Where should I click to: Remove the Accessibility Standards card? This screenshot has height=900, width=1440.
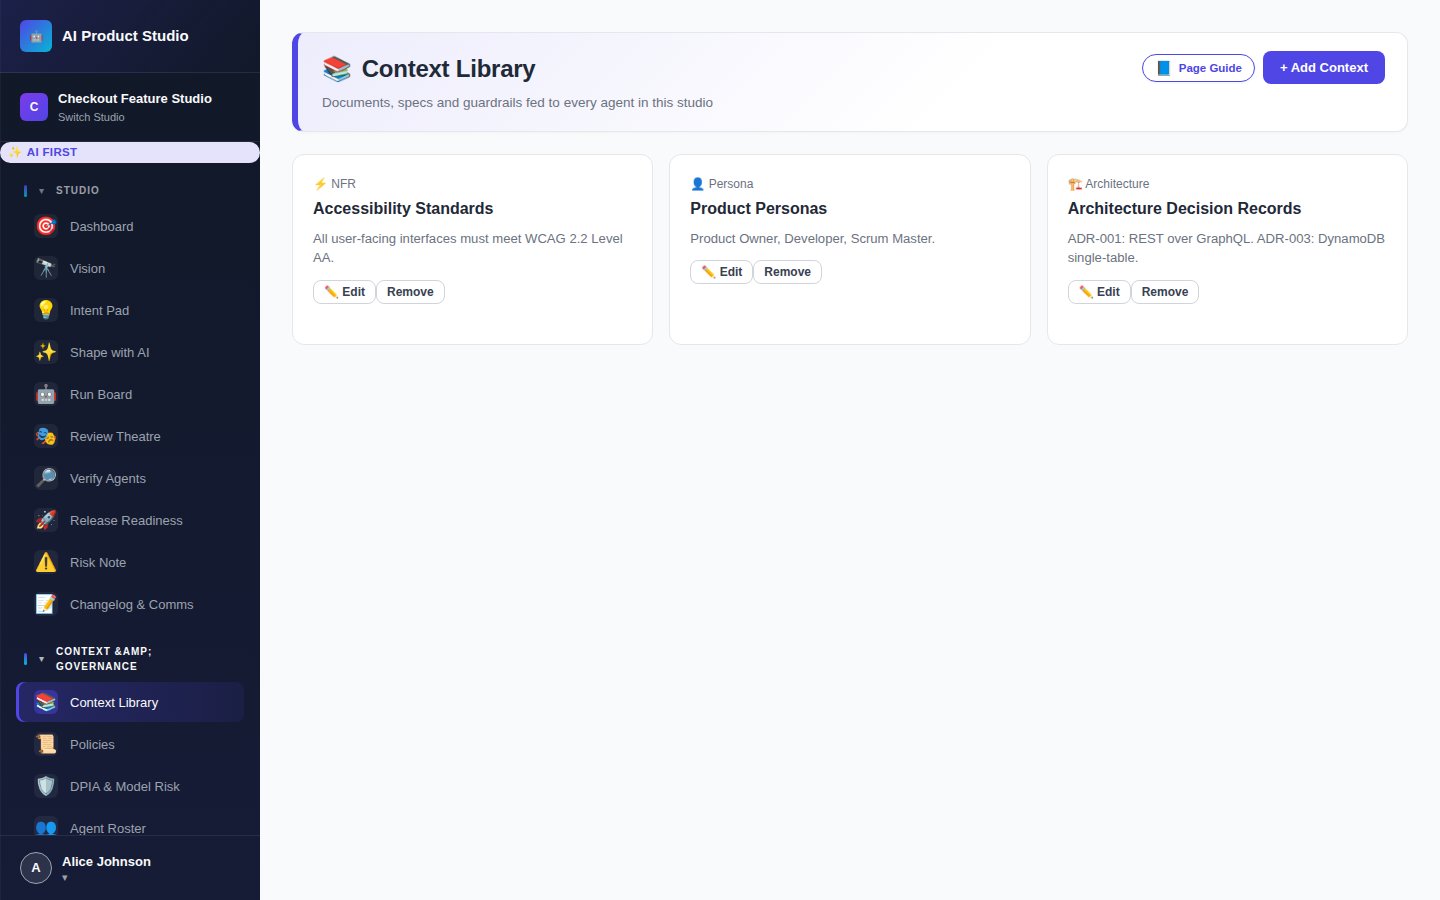tap(410, 292)
